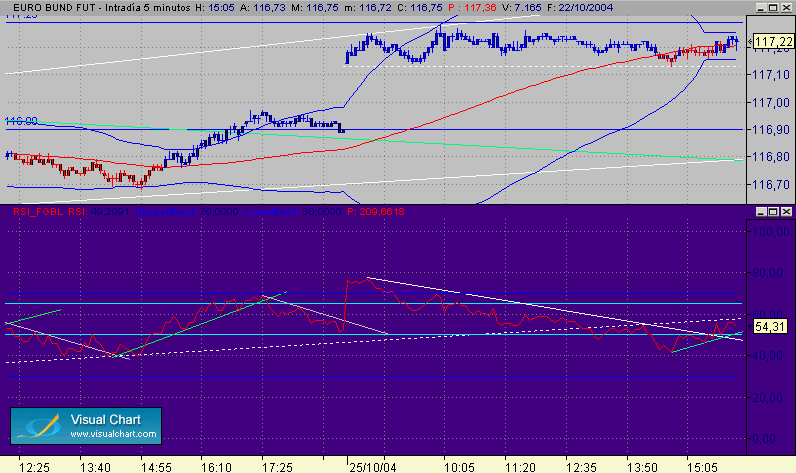Click the red 'RSI_FGBL' indicator name

pos(39,212)
